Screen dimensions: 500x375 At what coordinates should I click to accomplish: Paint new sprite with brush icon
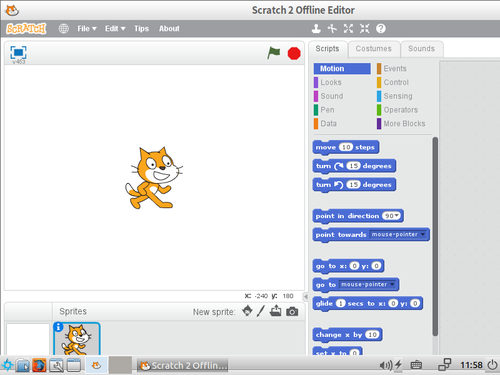point(261,311)
